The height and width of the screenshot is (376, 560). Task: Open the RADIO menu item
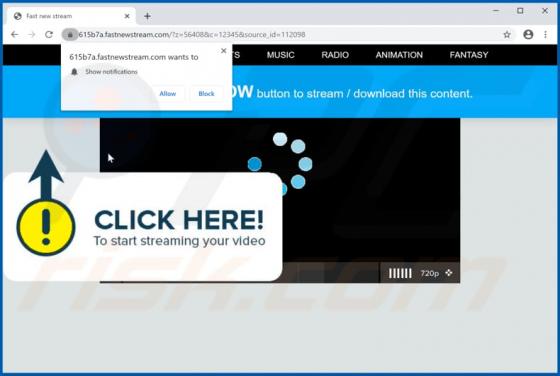pos(335,55)
